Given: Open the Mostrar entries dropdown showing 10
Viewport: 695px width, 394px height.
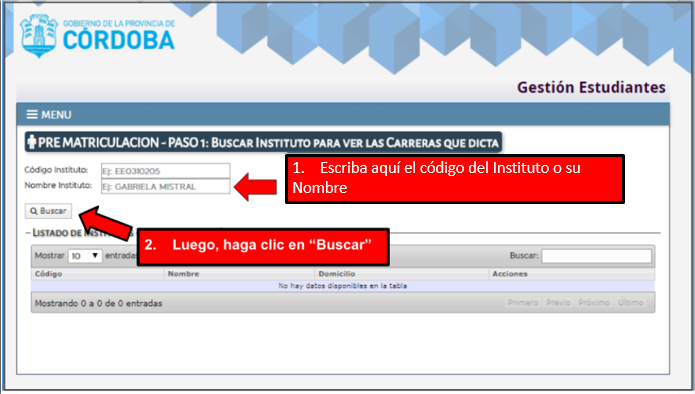Looking at the screenshot, I should (x=85, y=256).
